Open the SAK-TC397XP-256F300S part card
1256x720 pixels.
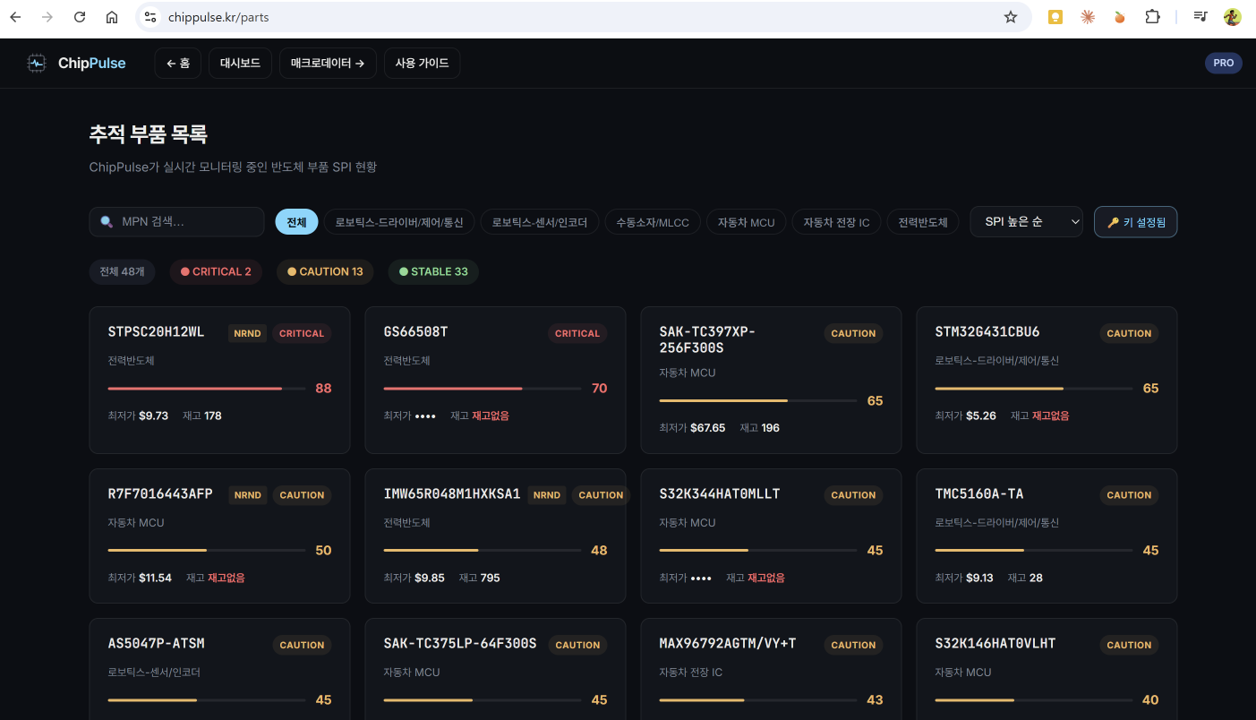771,380
